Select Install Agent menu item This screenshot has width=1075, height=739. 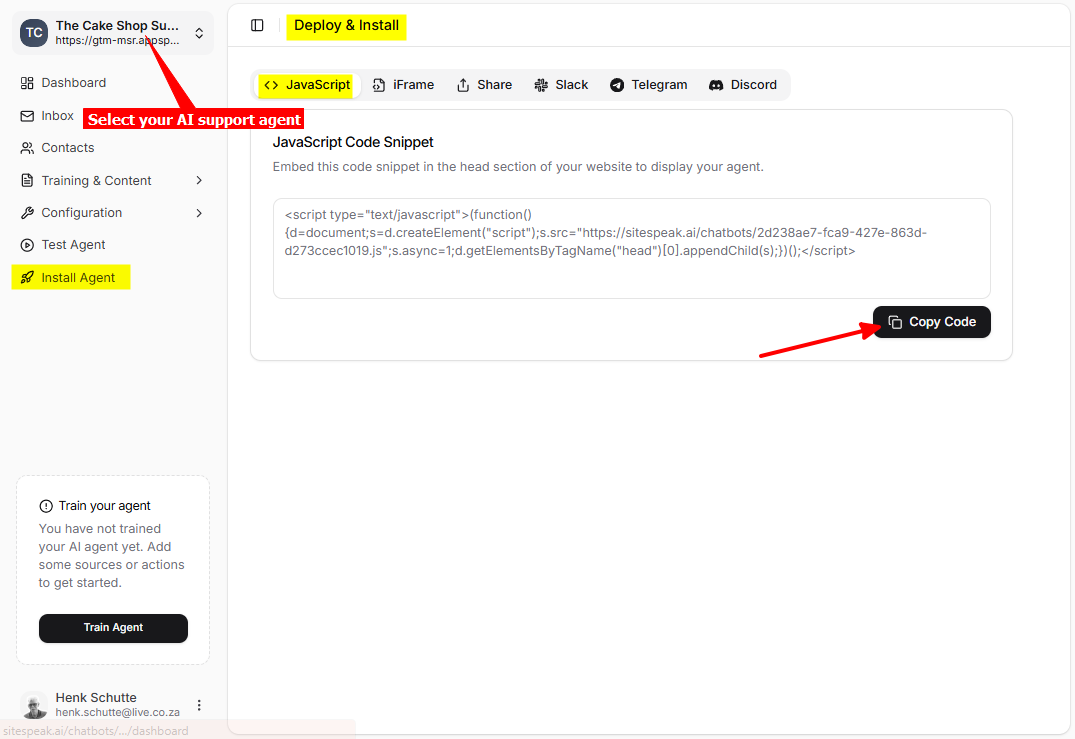[x=112, y=278]
